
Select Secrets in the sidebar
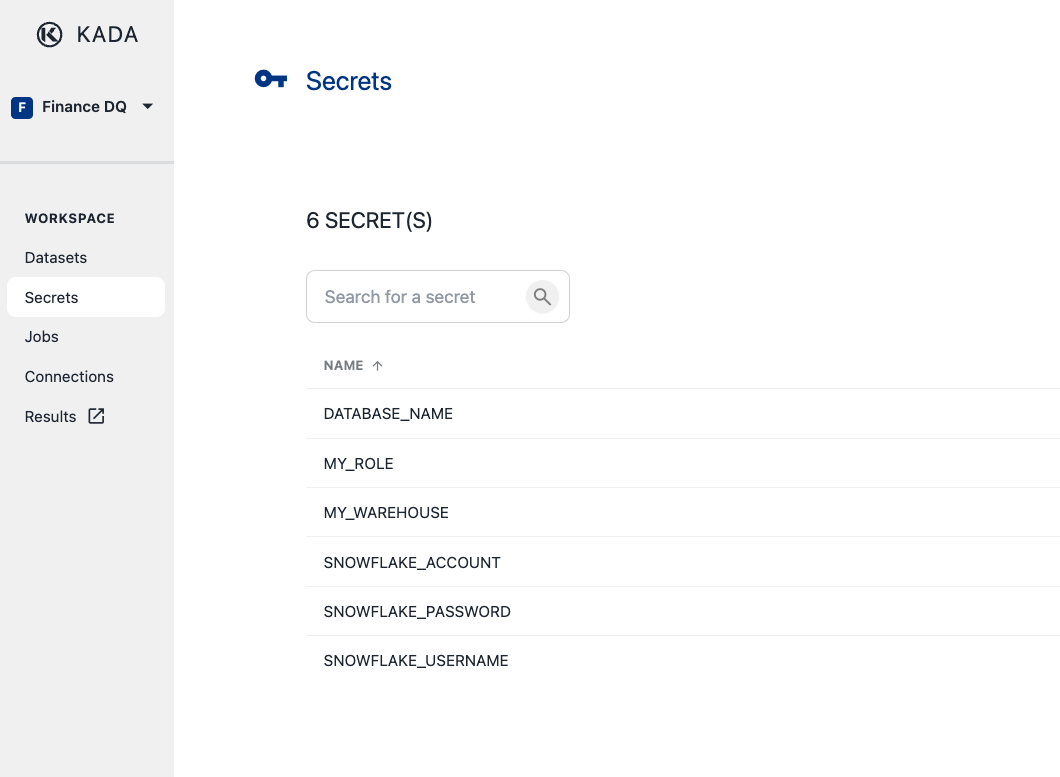click(52, 298)
